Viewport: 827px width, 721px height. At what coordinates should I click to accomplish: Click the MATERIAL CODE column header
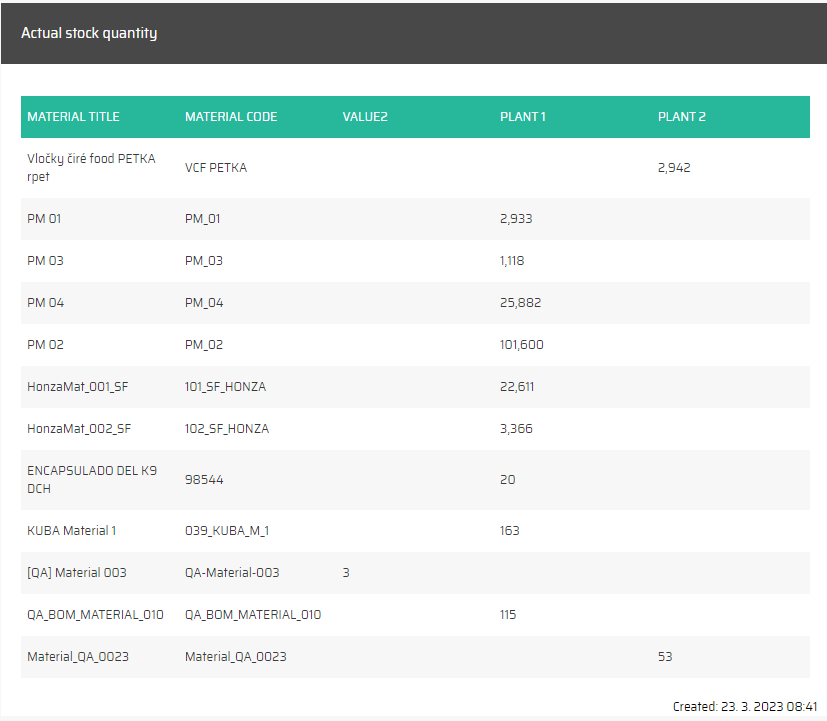[231, 117]
